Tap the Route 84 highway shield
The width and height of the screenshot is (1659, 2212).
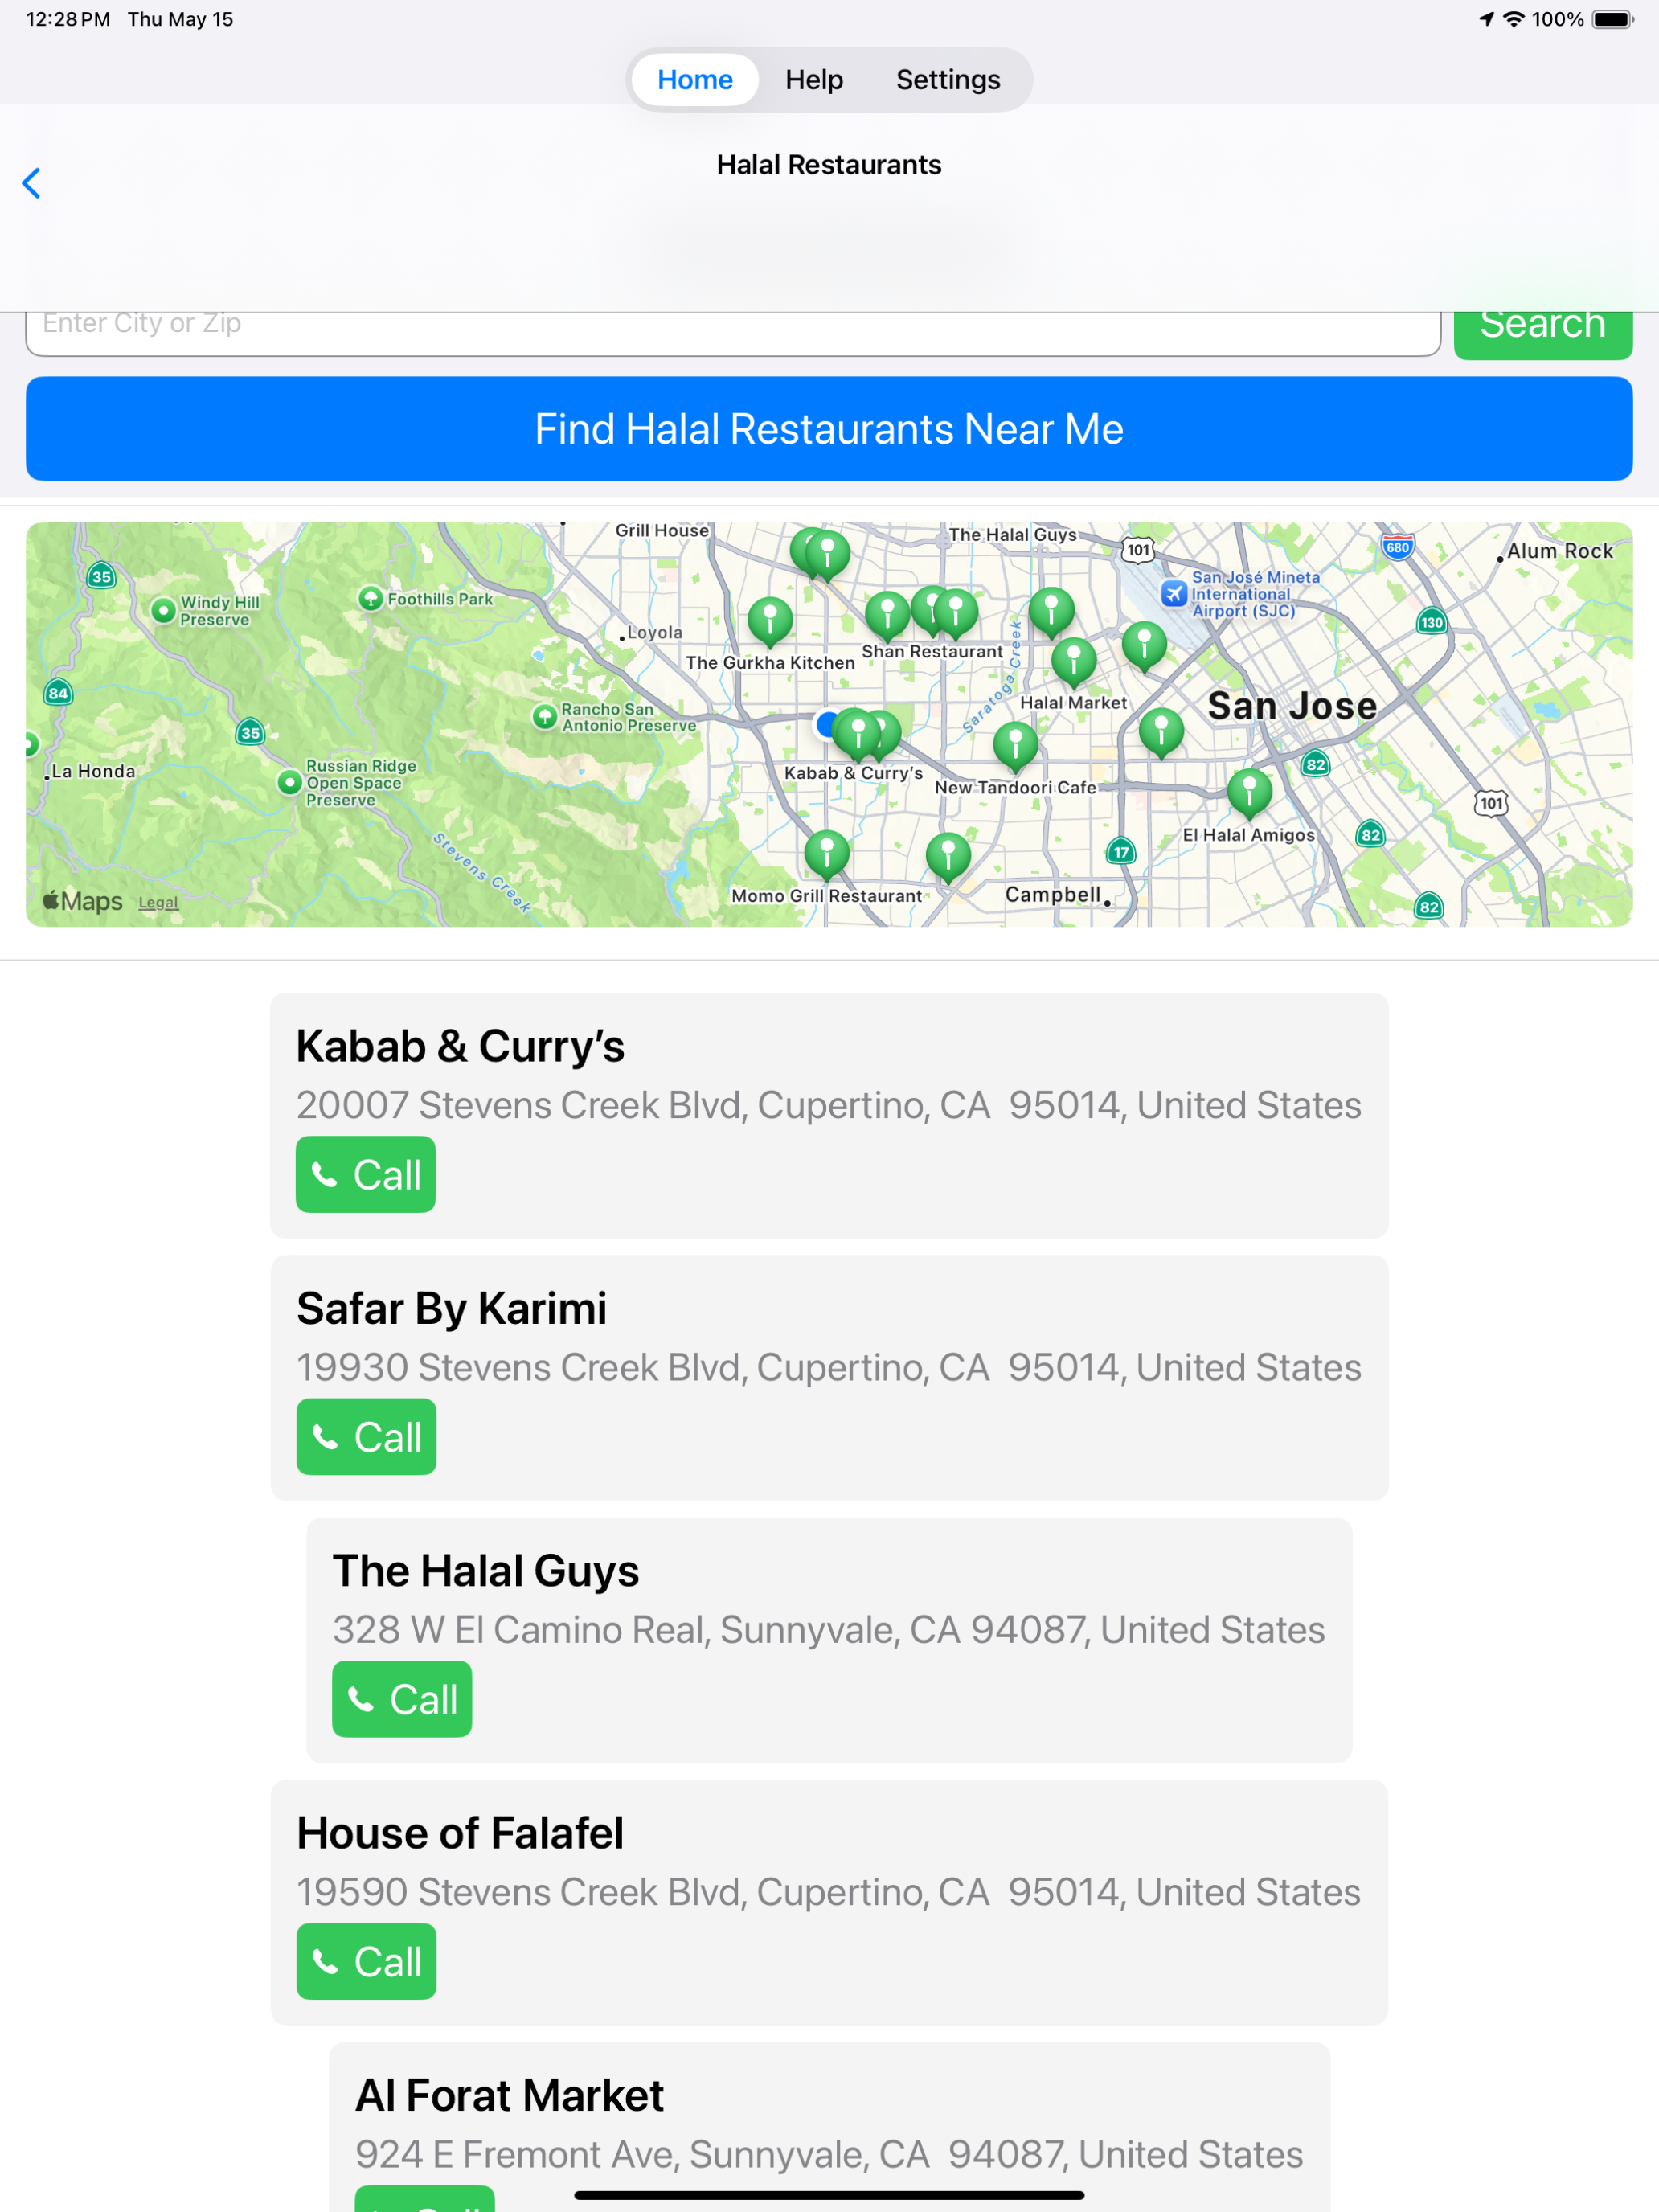(x=58, y=693)
